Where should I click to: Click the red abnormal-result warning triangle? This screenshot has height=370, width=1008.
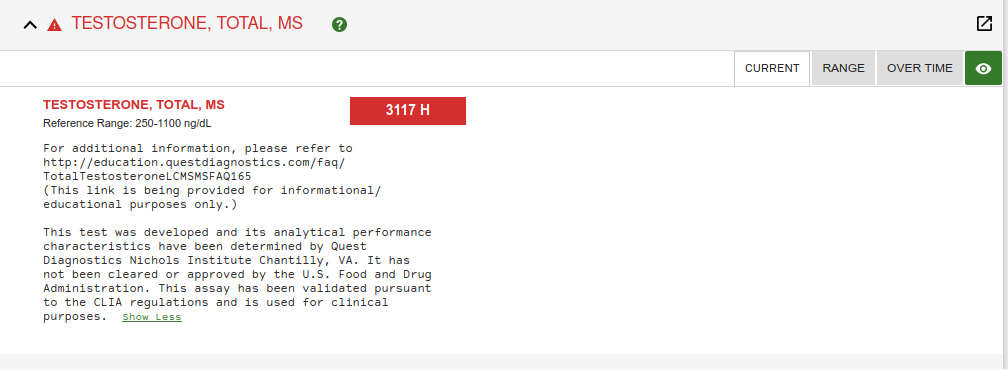tap(55, 25)
